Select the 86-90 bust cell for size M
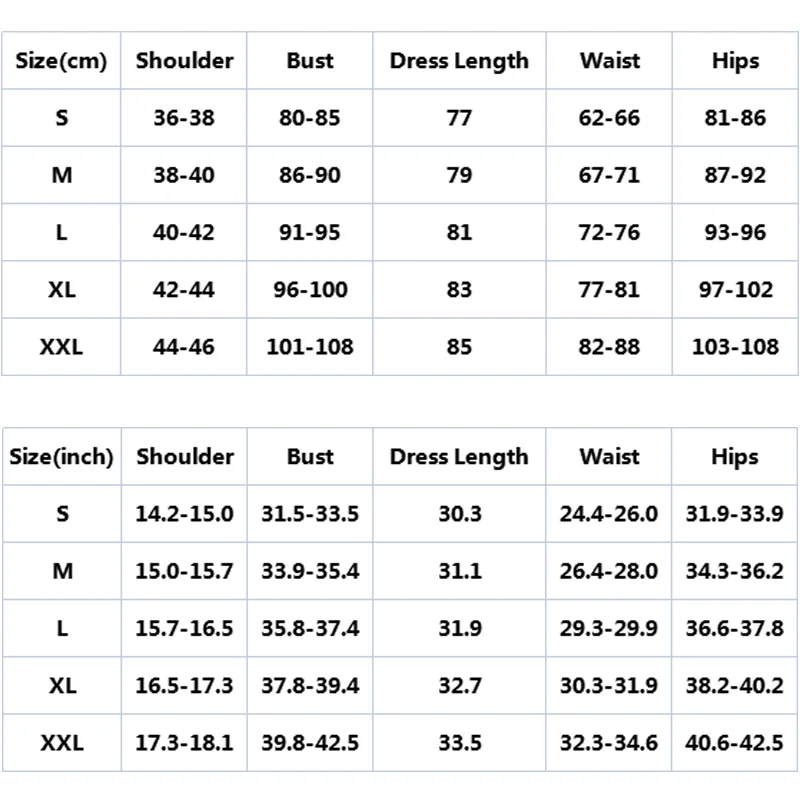The height and width of the screenshot is (800, 800). (310, 175)
